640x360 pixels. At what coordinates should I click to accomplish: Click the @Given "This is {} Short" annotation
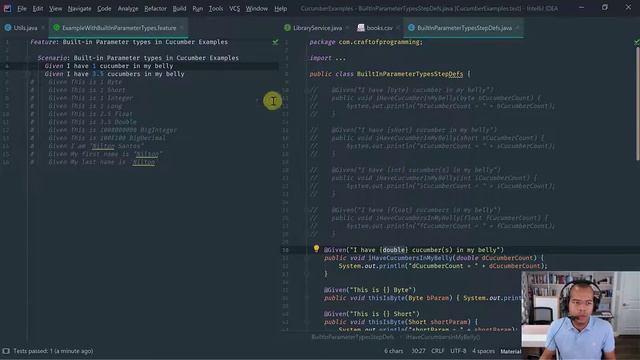pos(372,314)
